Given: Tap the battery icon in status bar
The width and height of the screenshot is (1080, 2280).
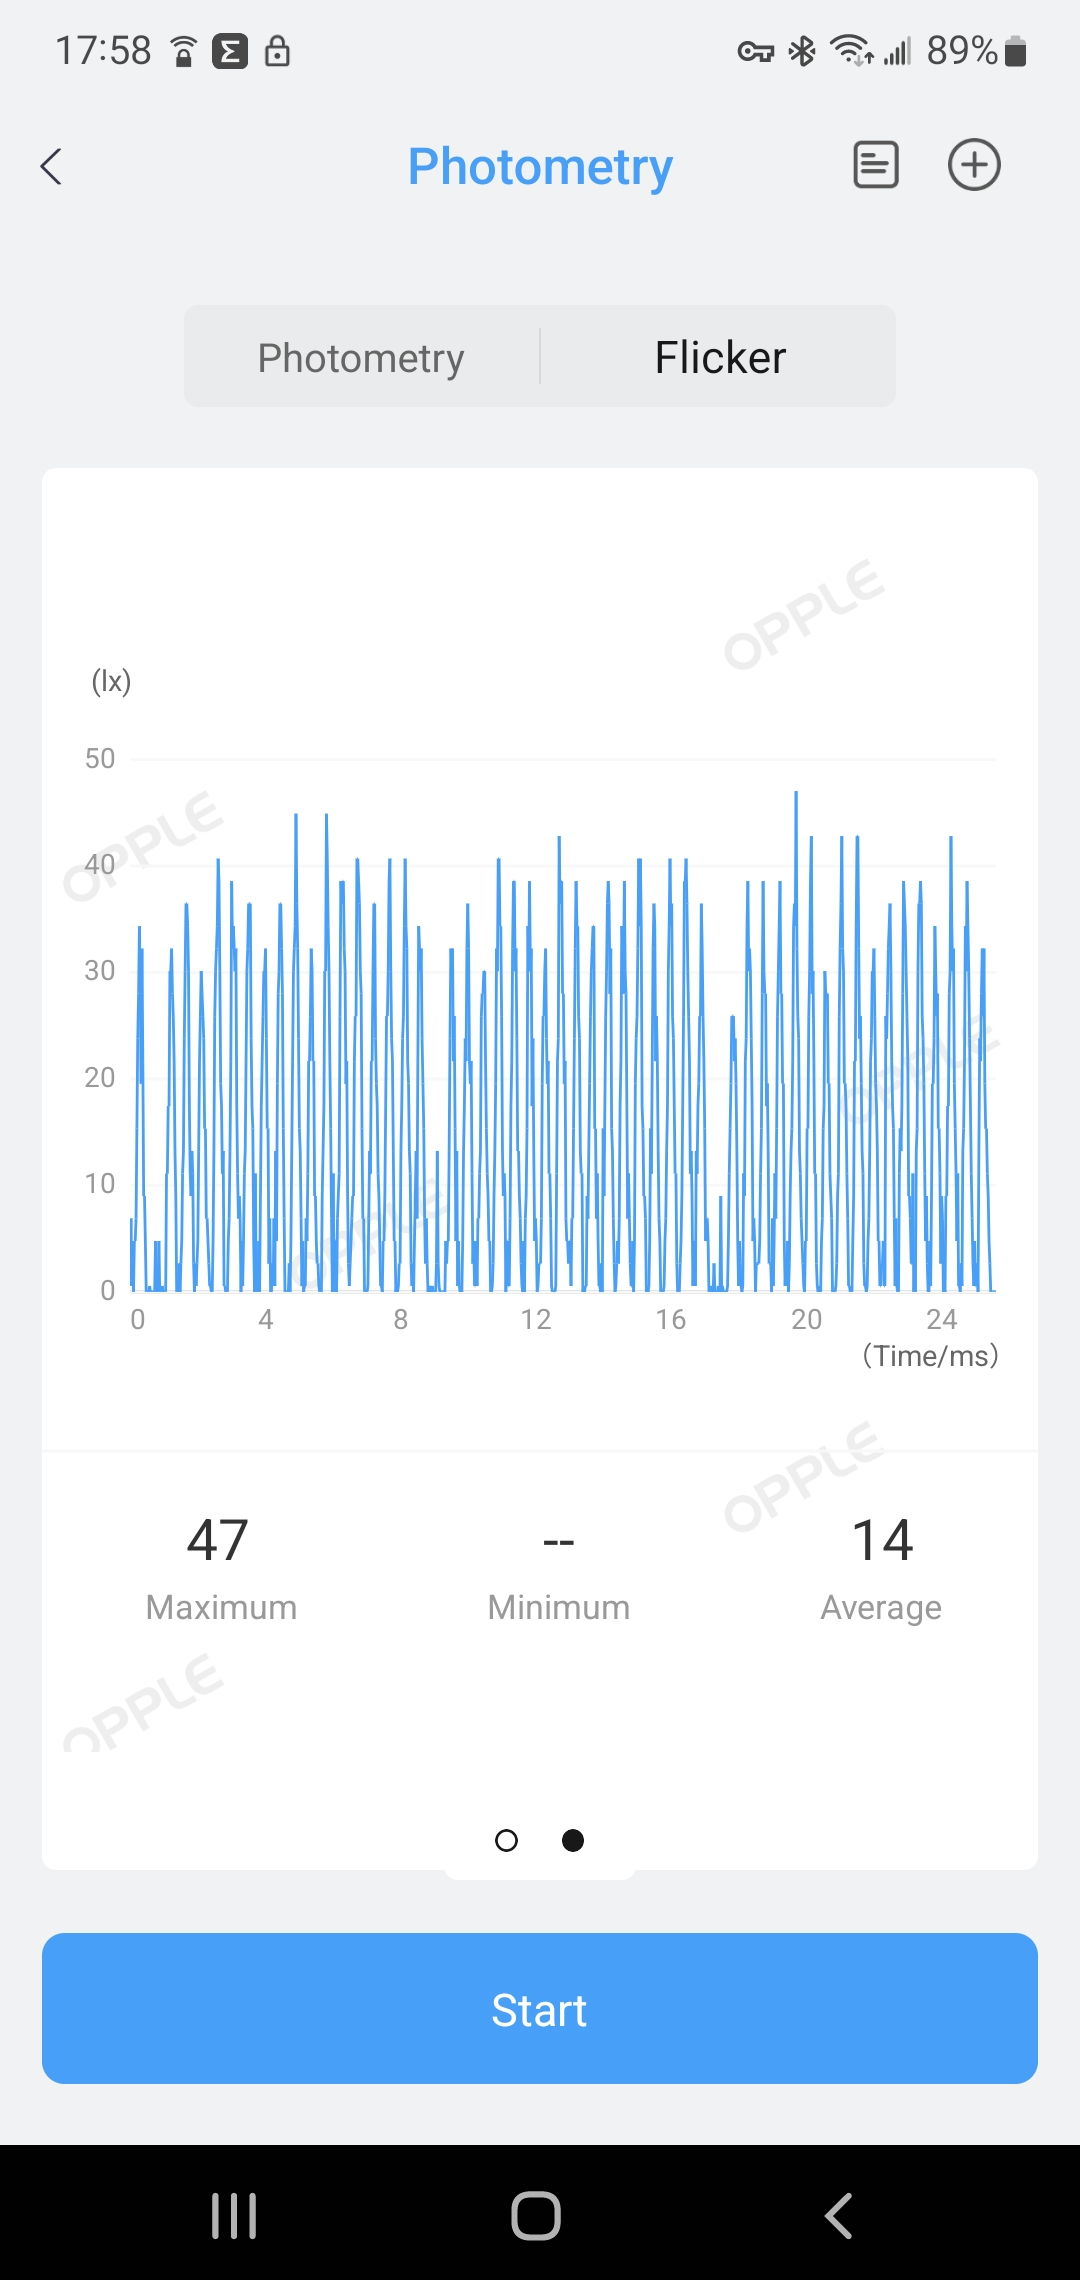Looking at the screenshot, I should tap(1015, 51).
